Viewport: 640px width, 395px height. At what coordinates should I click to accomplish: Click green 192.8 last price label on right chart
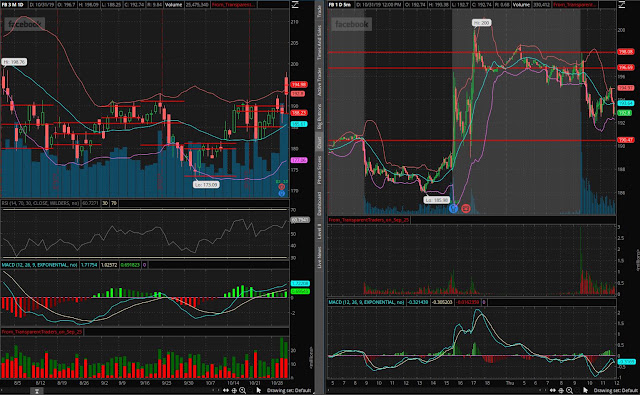pos(624,112)
